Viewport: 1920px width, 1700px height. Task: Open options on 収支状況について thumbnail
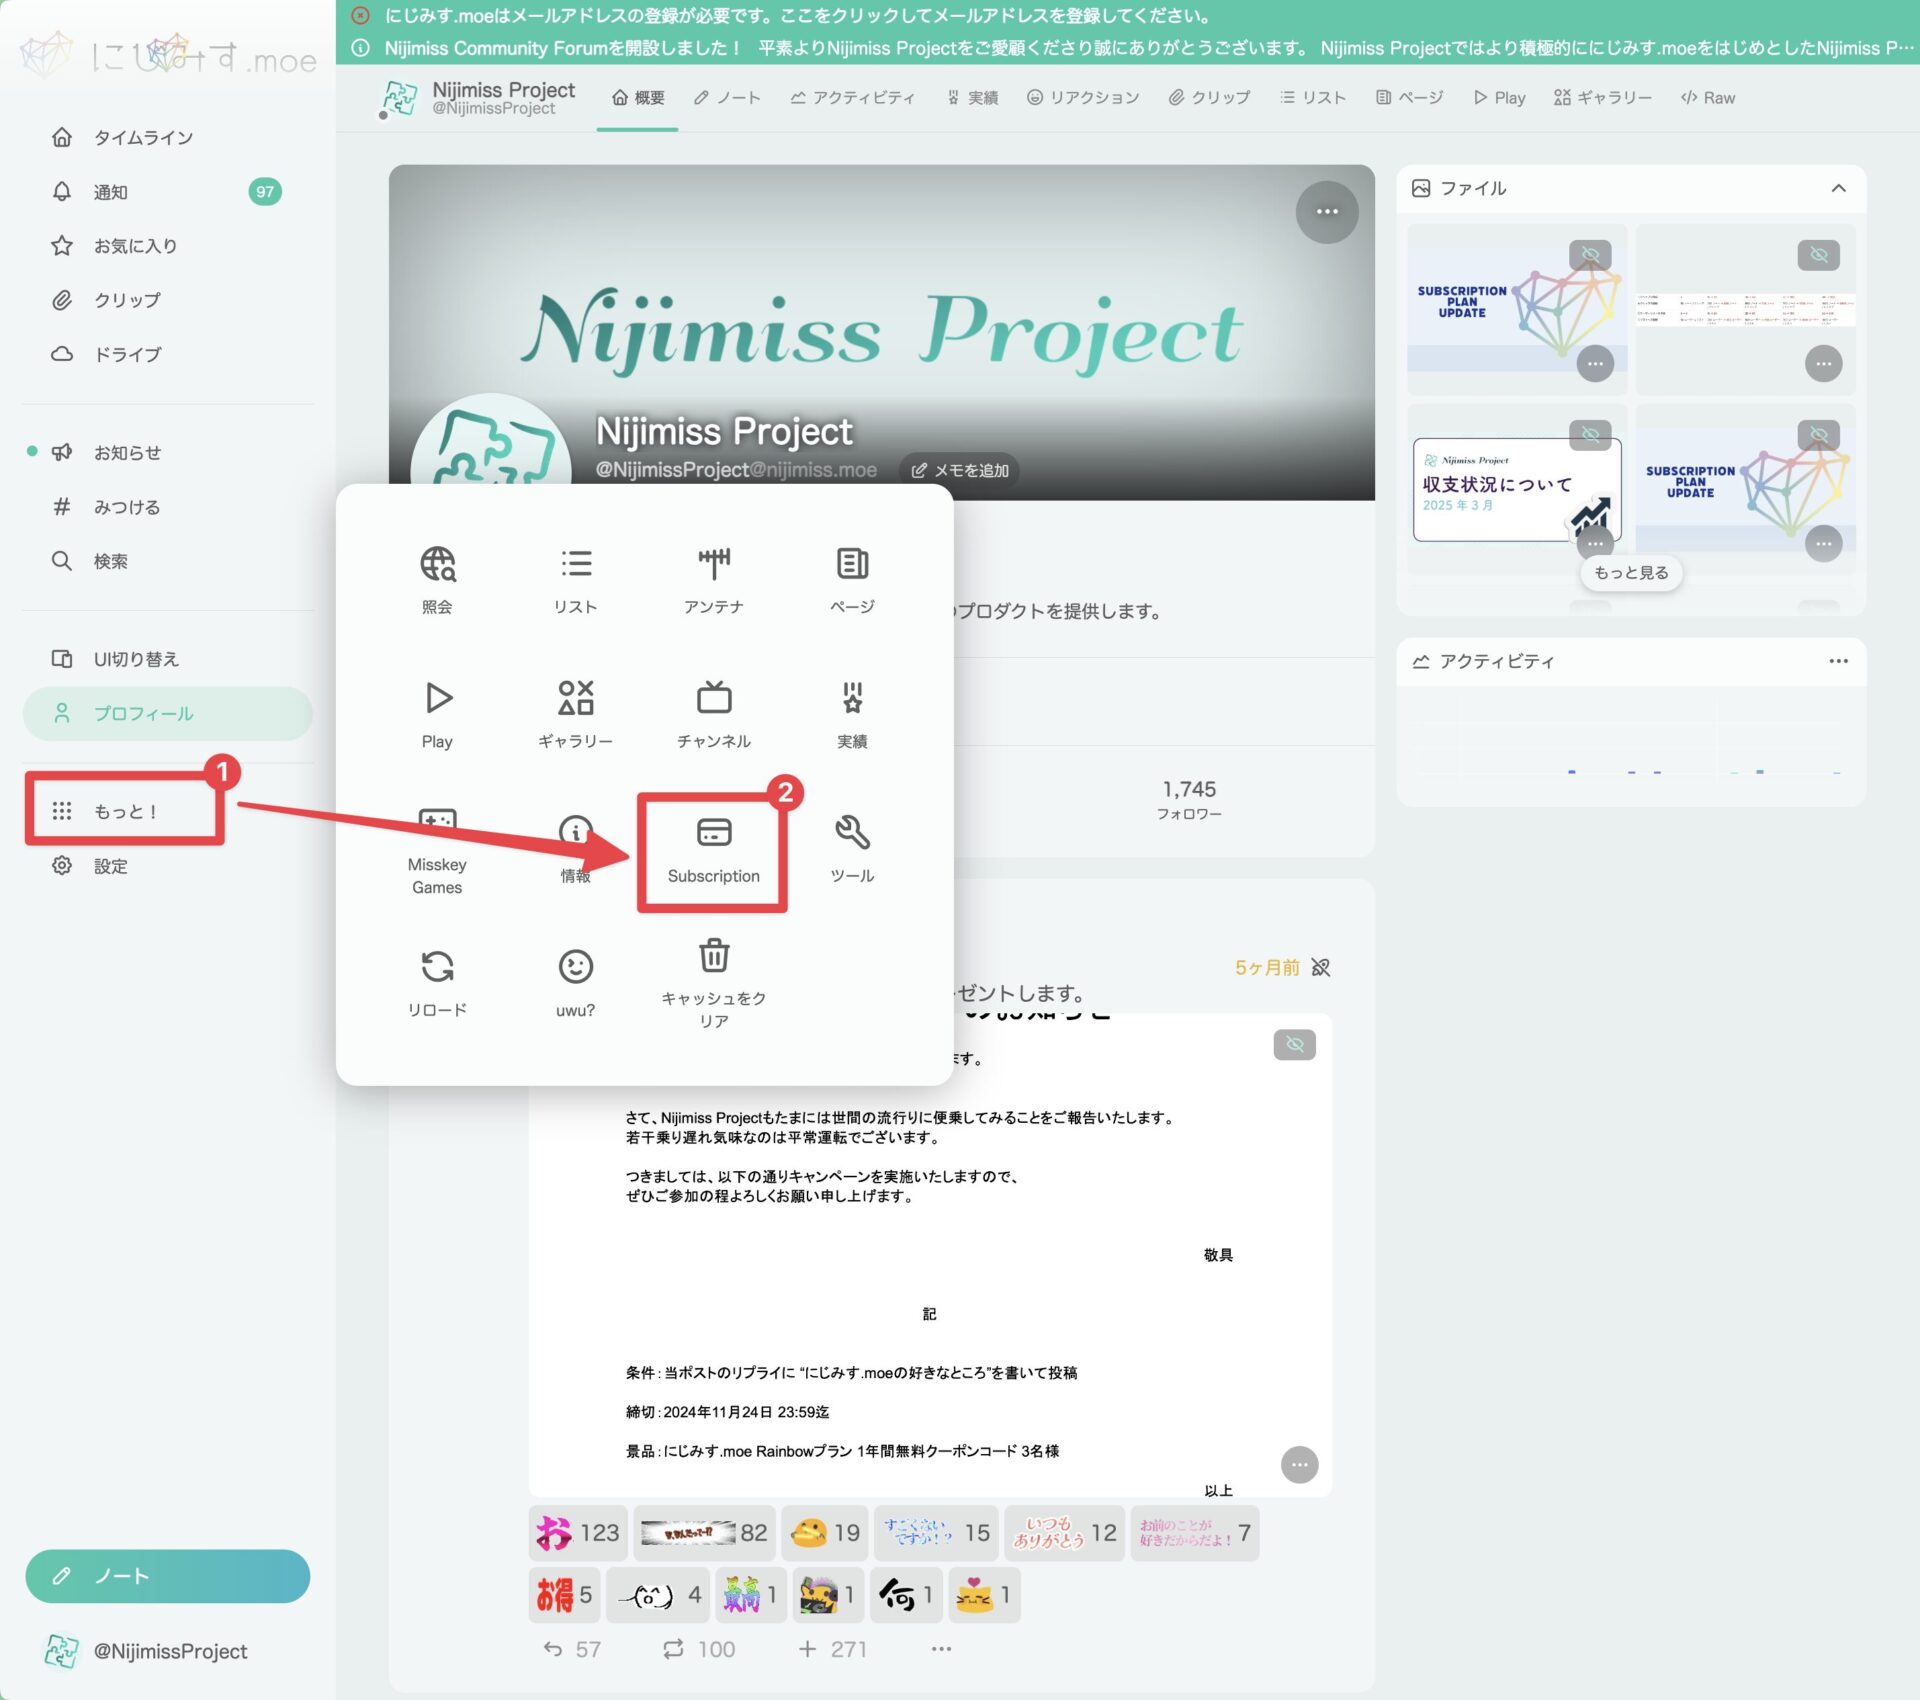coord(1595,543)
